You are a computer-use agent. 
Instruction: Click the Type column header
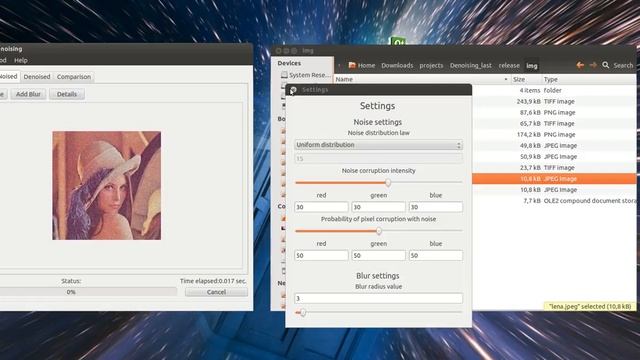coord(589,79)
